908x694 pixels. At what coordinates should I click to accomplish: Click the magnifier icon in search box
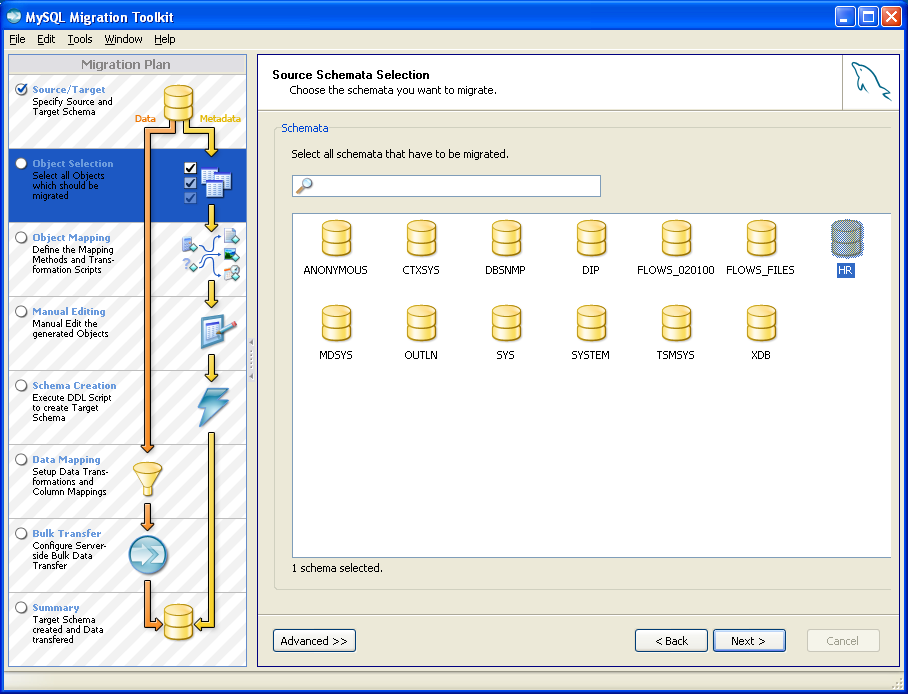pos(304,185)
